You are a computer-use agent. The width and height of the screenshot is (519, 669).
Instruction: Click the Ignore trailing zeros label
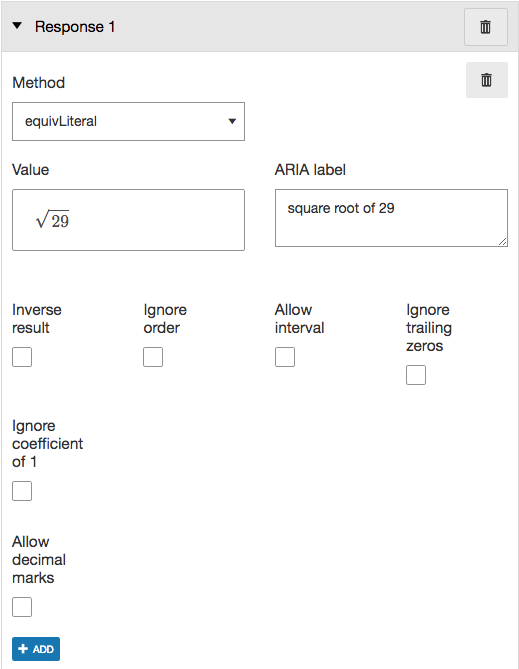click(429, 328)
